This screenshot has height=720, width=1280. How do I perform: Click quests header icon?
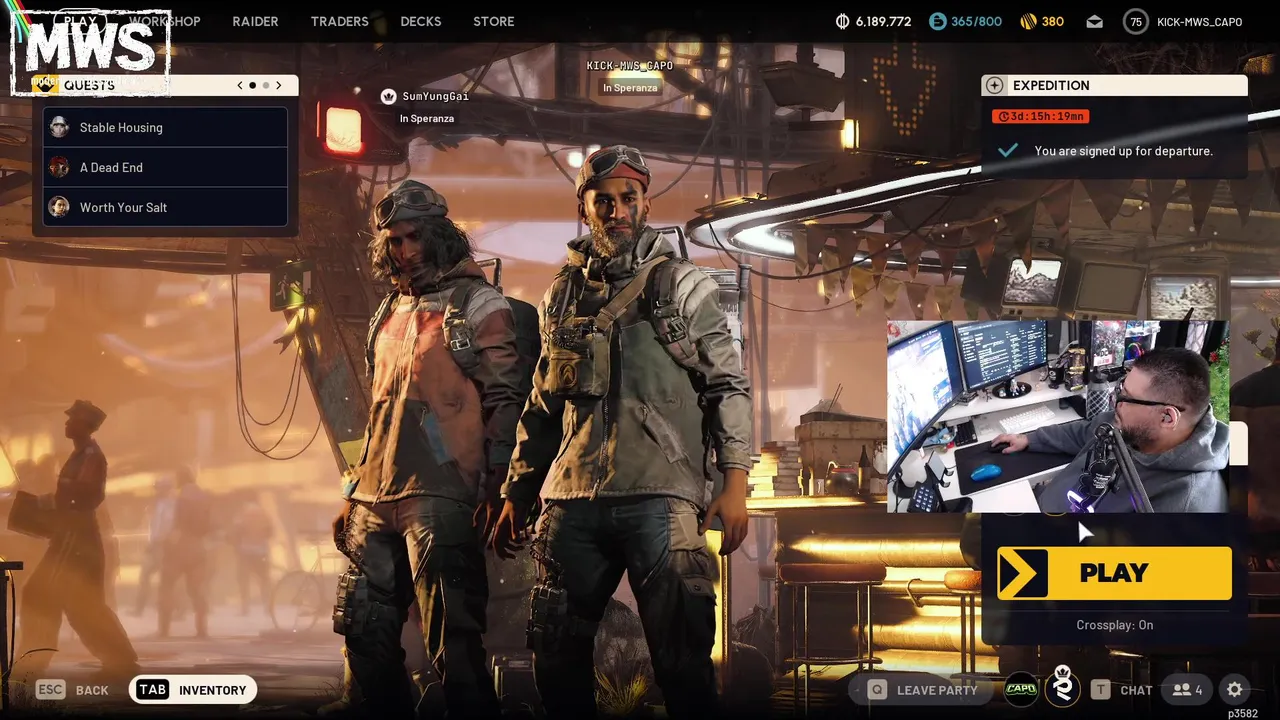[44, 85]
